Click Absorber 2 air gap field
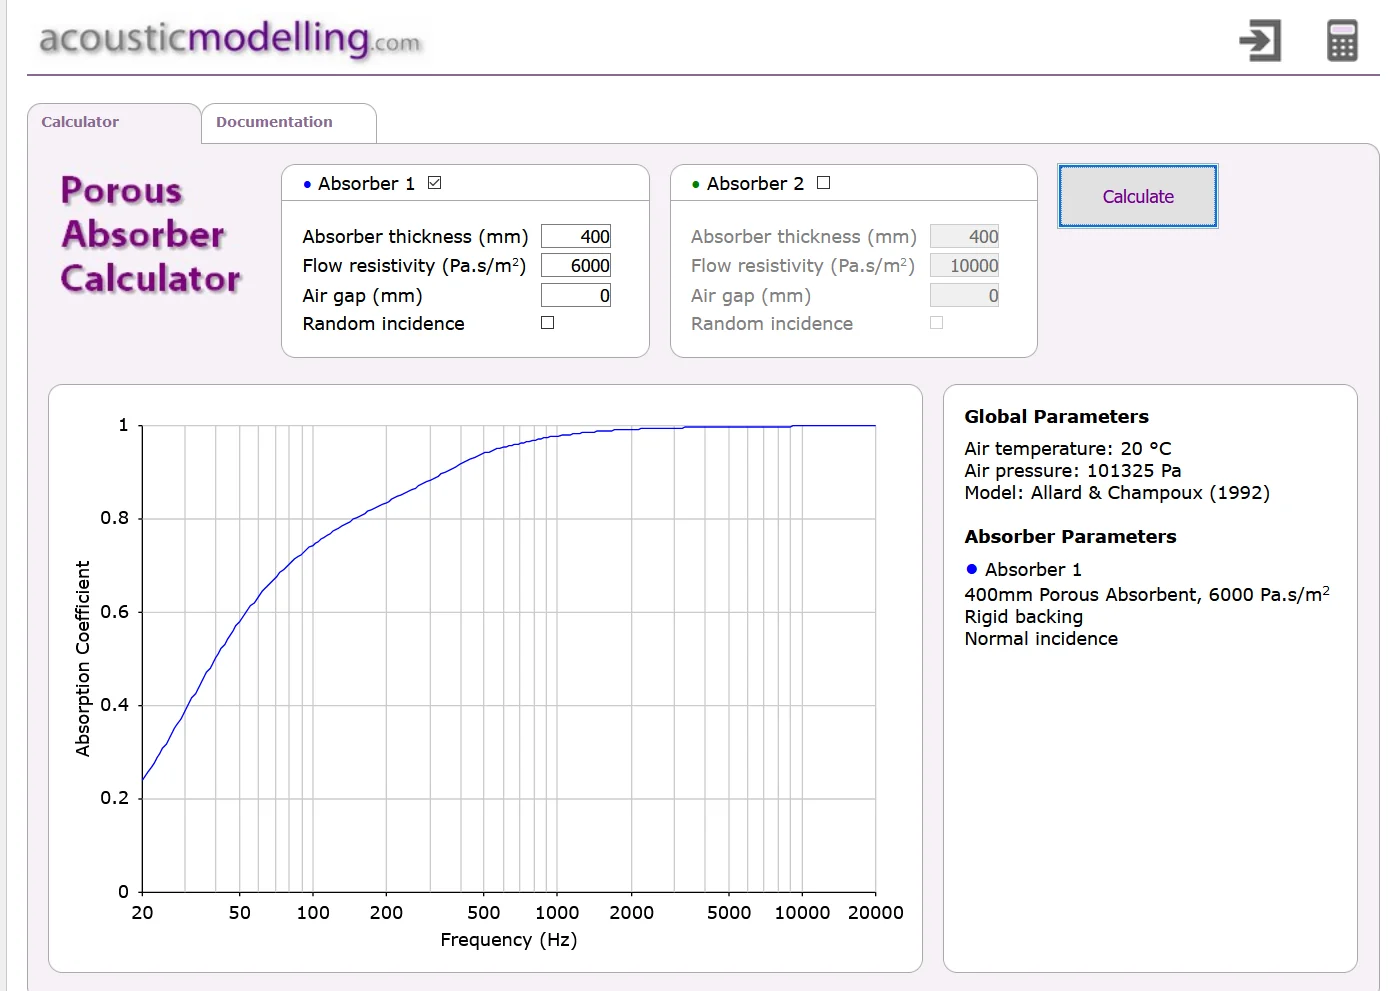The height and width of the screenshot is (991, 1388). tap(965, 295)
